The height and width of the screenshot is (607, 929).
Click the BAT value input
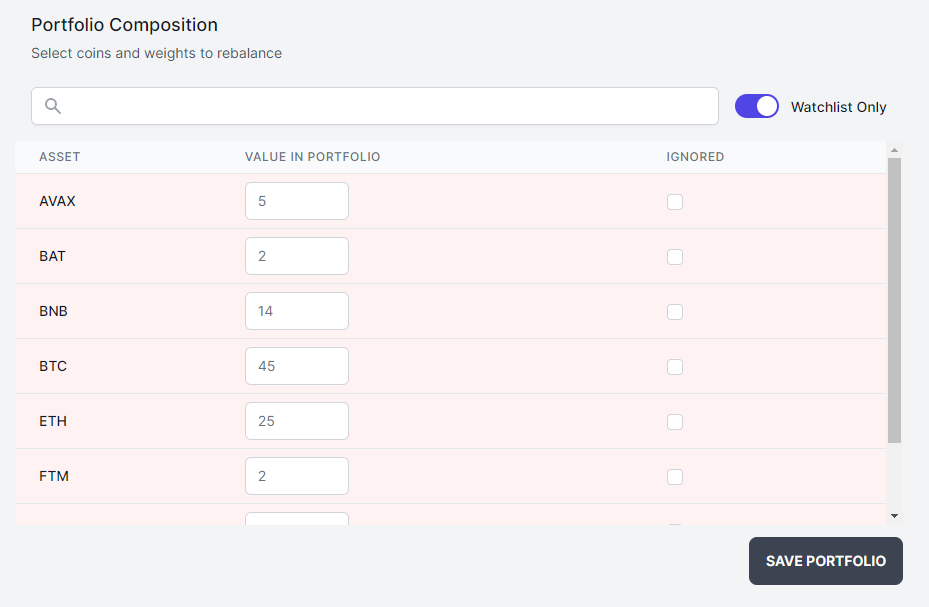coord(297,256)
